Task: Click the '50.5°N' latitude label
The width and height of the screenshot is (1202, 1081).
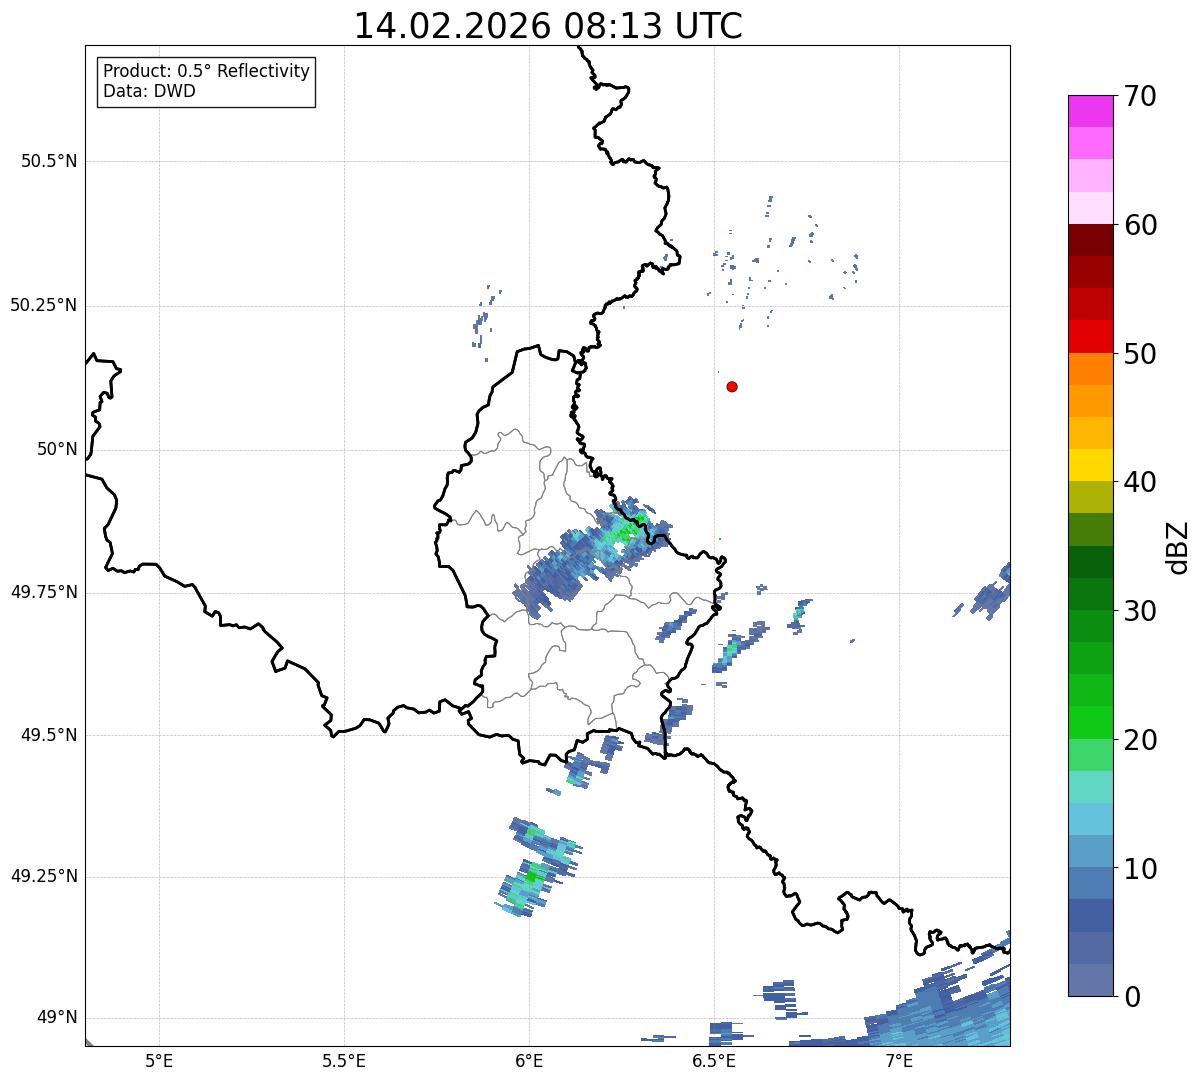Action: (49, 161)
